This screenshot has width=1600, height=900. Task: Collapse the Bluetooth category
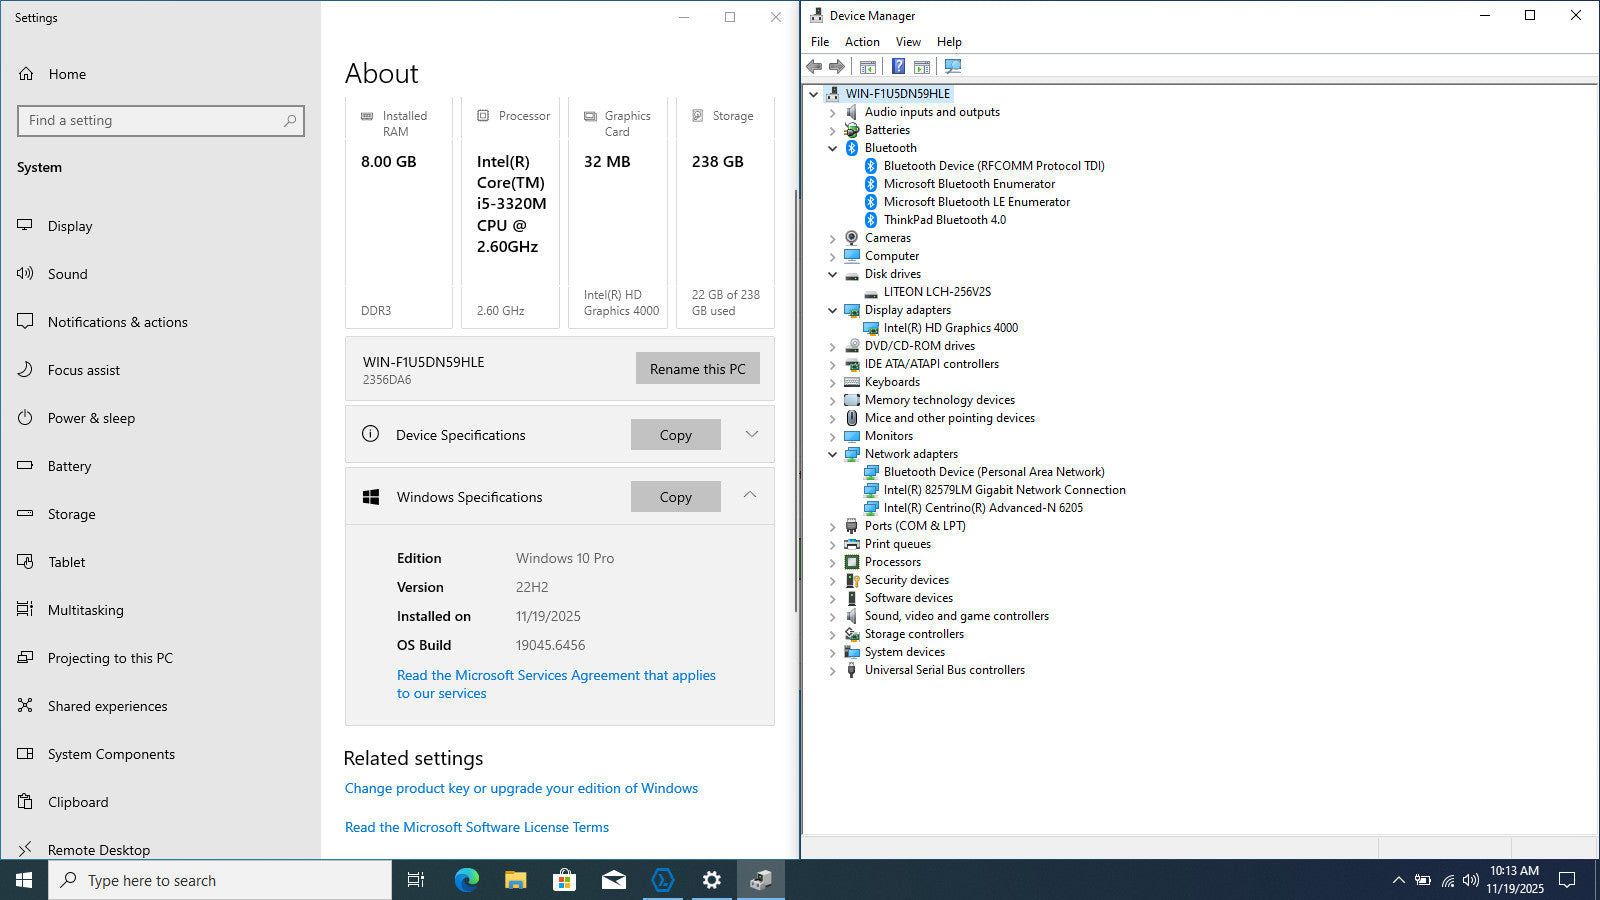coord(832,148)
